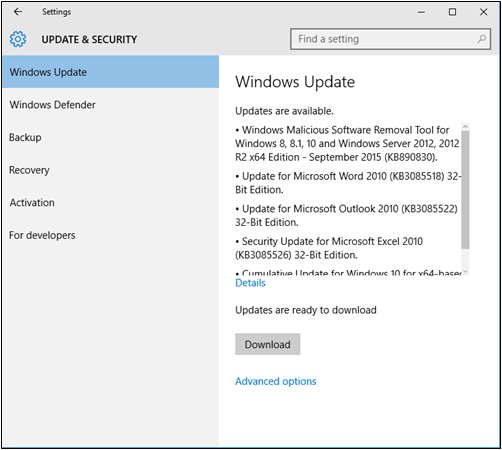This screenshot has height=450, width=502.
Task: Open the Details link
Action: tap(250, 283)
